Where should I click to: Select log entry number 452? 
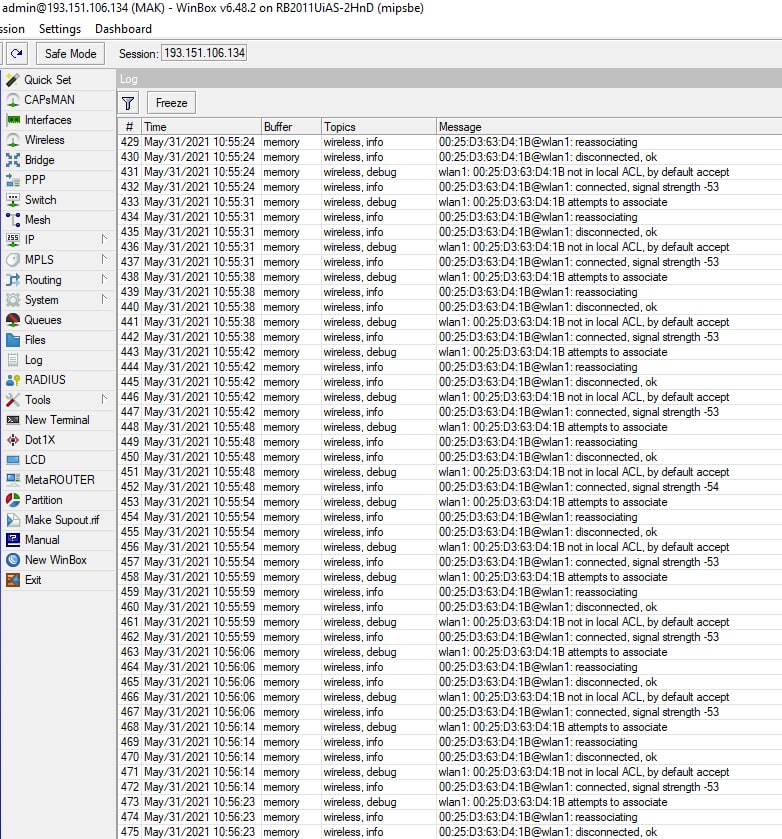coord(450,487)
